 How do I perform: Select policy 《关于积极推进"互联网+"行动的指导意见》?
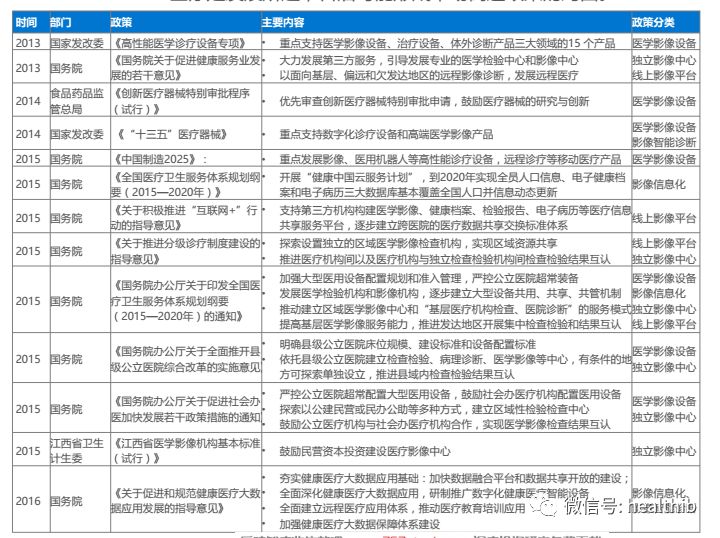click(185, 218)
